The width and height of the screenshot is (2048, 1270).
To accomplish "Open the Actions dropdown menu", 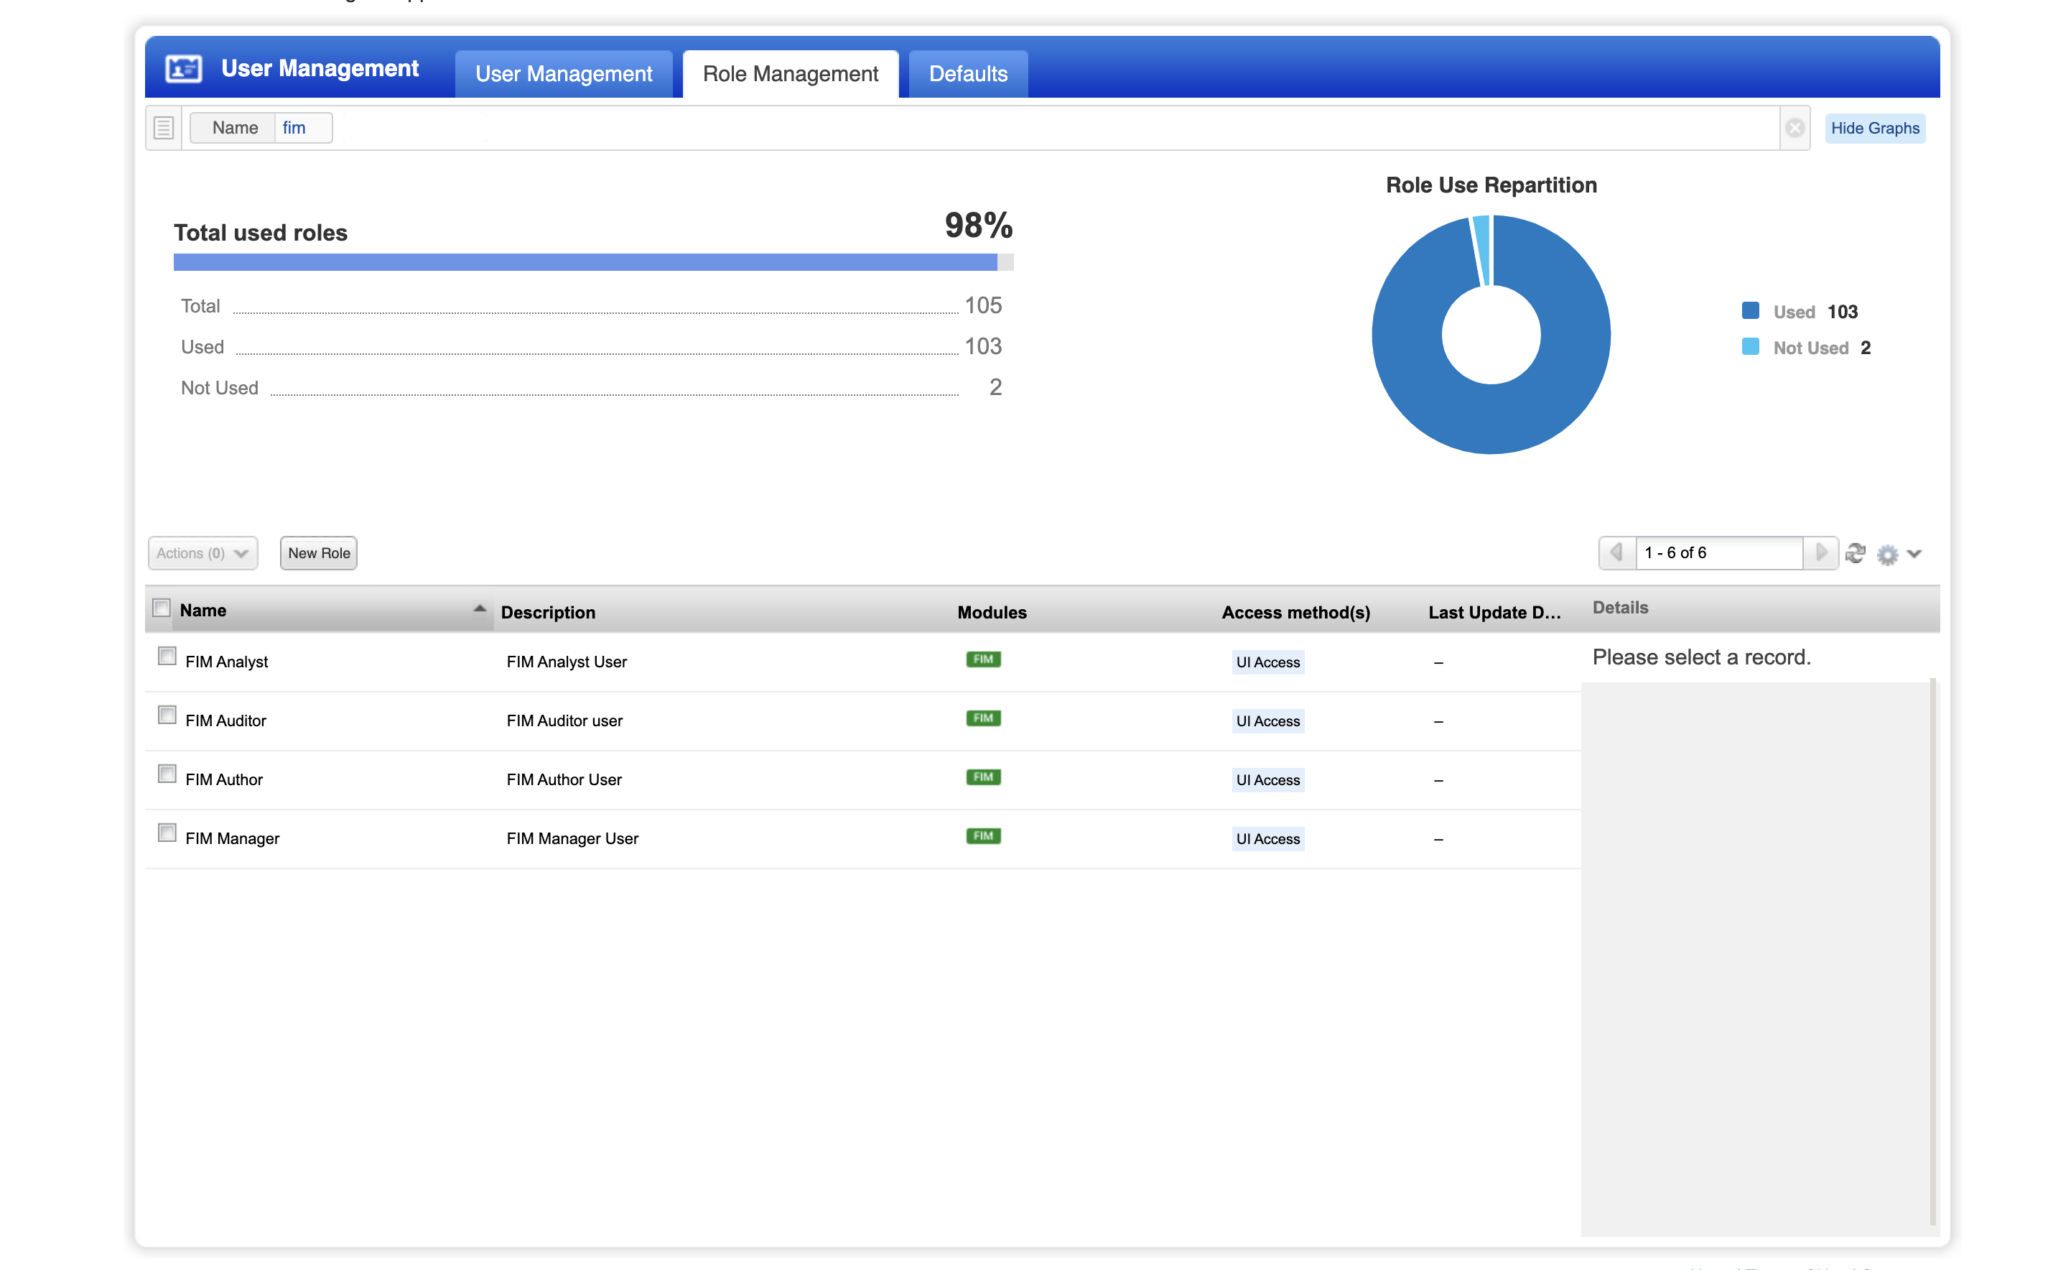I will (202, 553).
